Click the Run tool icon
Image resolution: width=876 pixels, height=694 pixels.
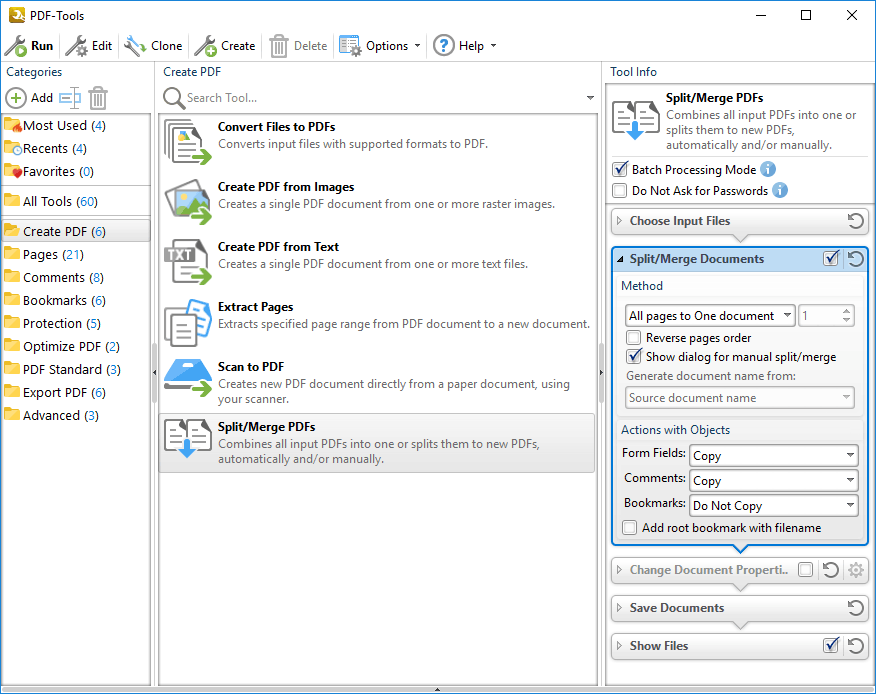(x=16, y=46)
